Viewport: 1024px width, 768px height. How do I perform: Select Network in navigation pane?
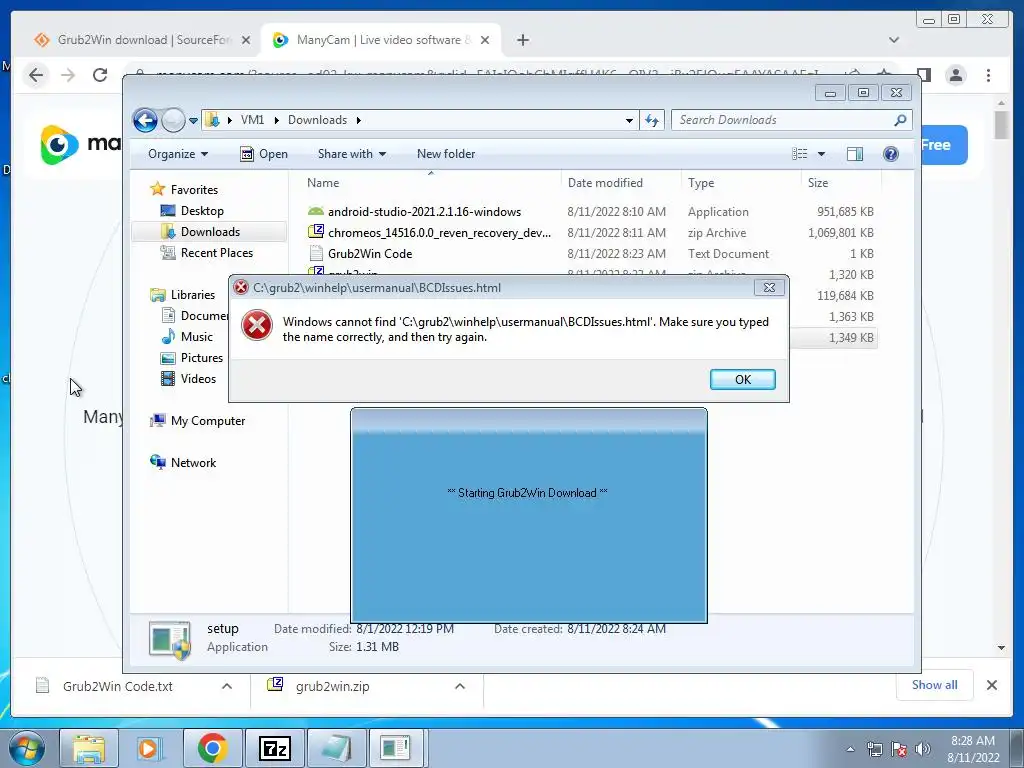193,463
